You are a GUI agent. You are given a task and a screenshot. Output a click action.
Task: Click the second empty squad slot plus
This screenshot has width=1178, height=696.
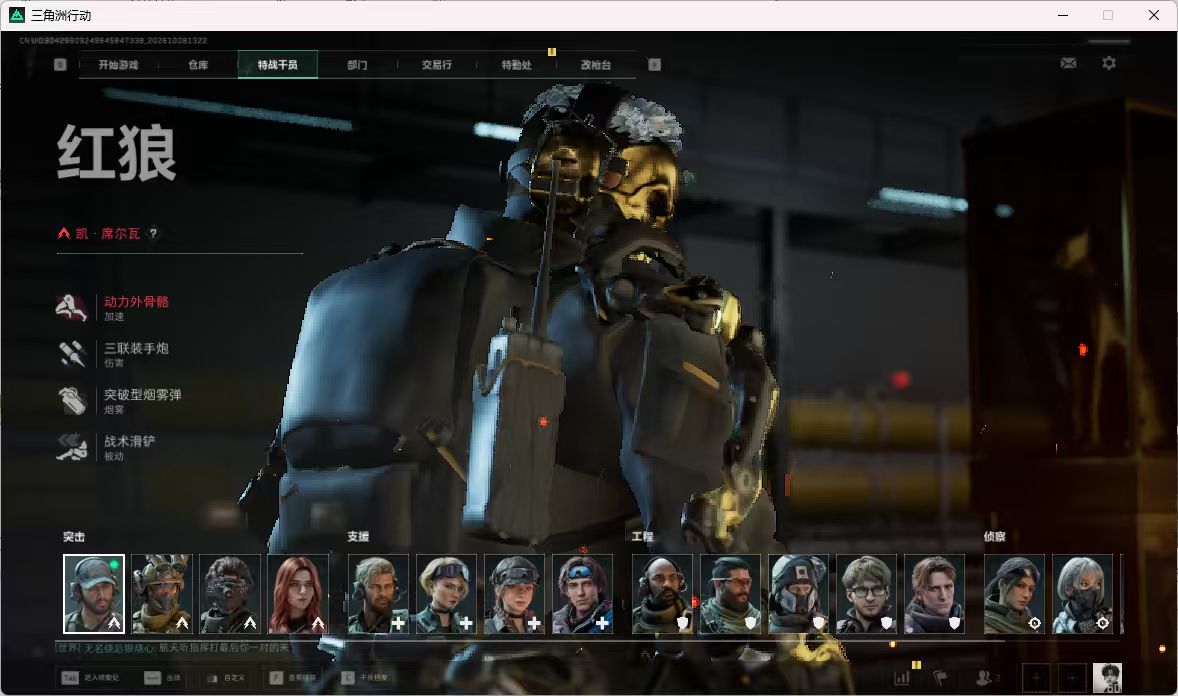coord(1071,678)
